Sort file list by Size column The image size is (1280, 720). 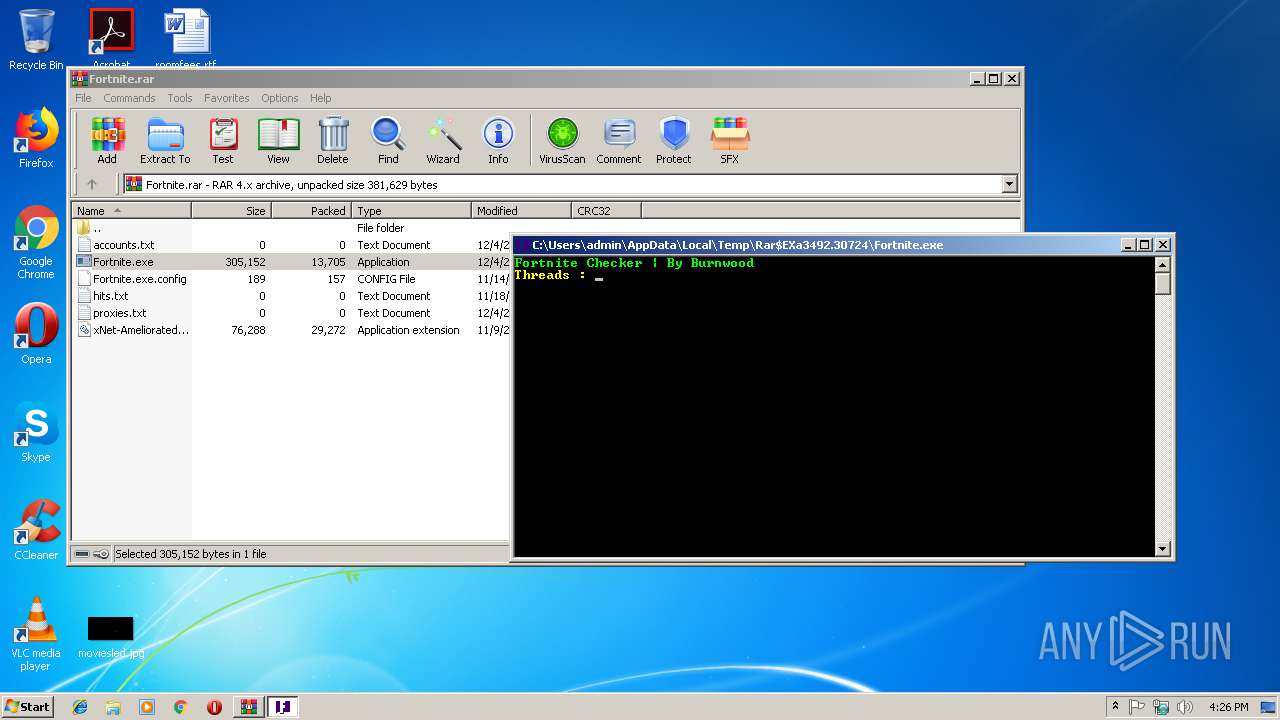tap(231, 211)
